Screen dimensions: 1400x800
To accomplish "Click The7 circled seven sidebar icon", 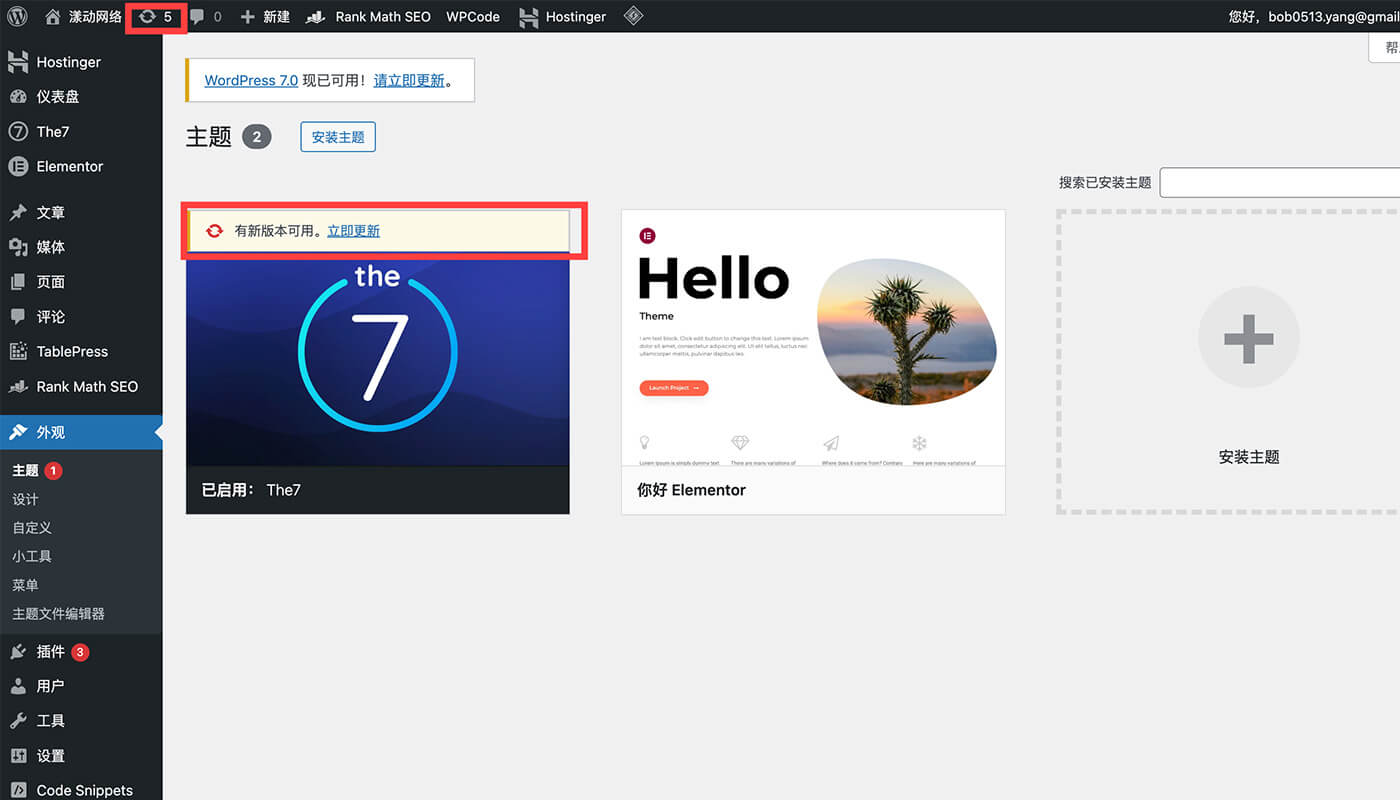I will tap(18, 132).
